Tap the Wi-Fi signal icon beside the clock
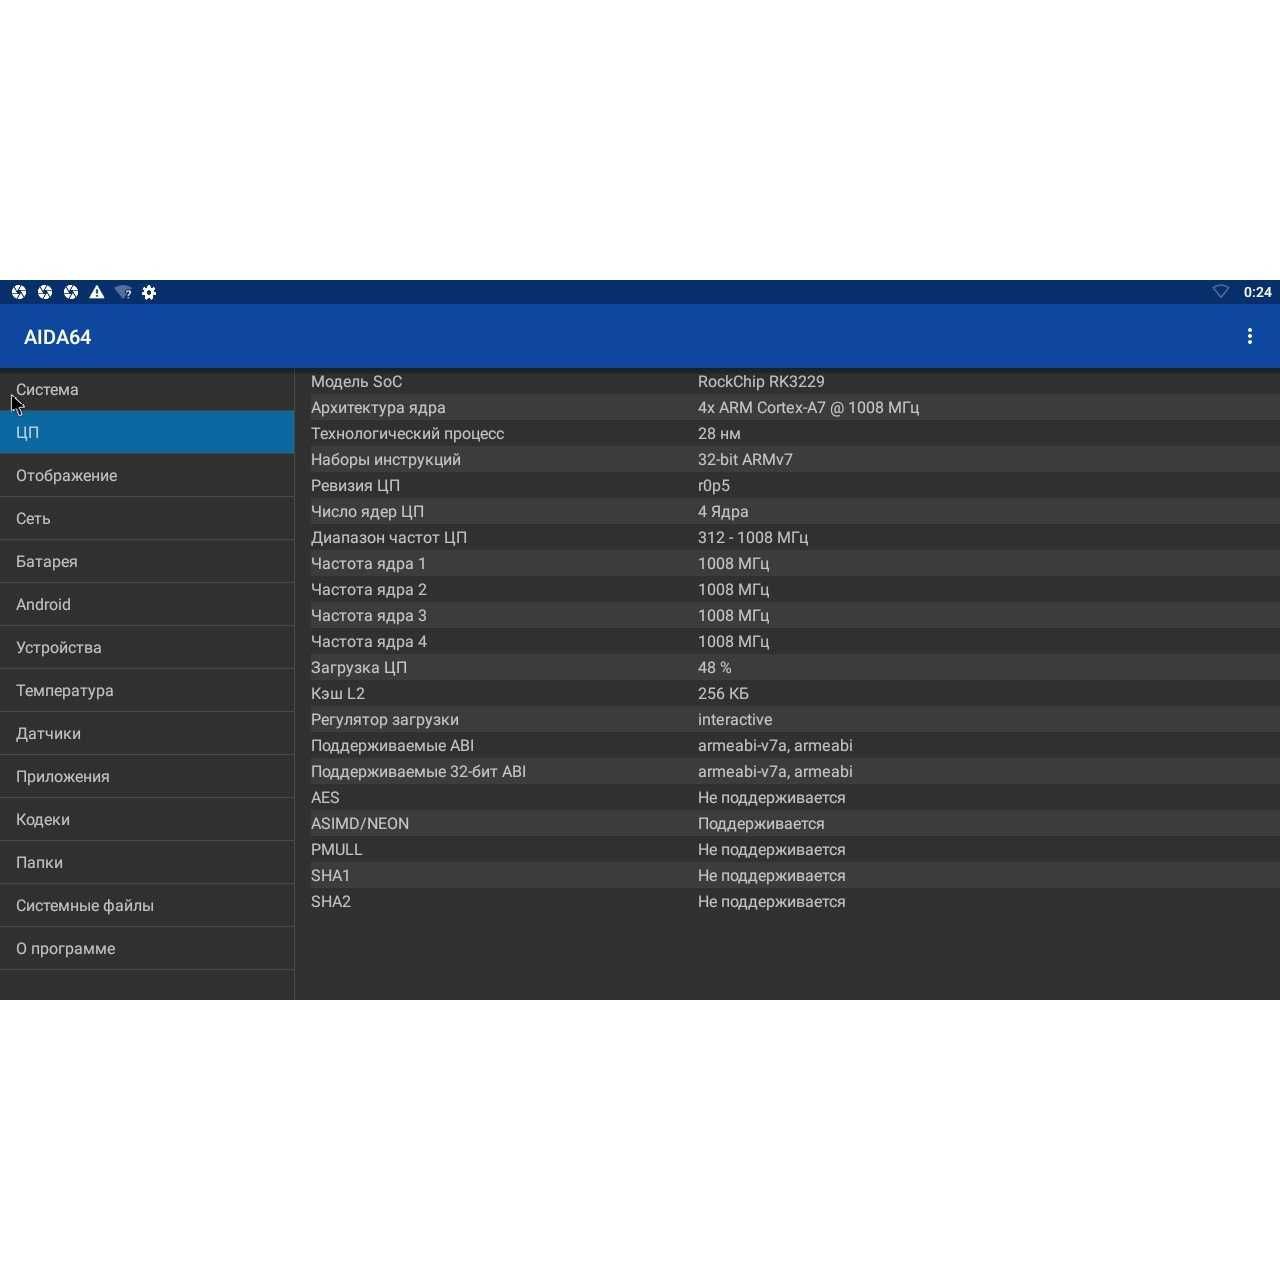This screenshot has height=1280, width=1280. pos(1221,292)
